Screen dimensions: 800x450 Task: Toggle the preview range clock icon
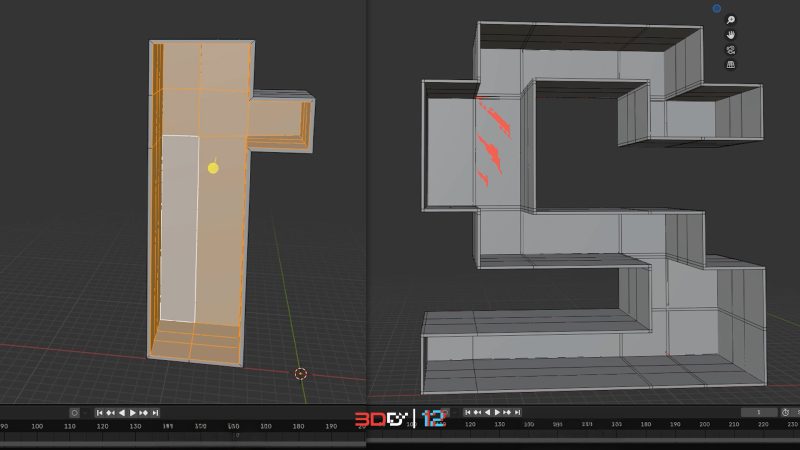(785, 412)
